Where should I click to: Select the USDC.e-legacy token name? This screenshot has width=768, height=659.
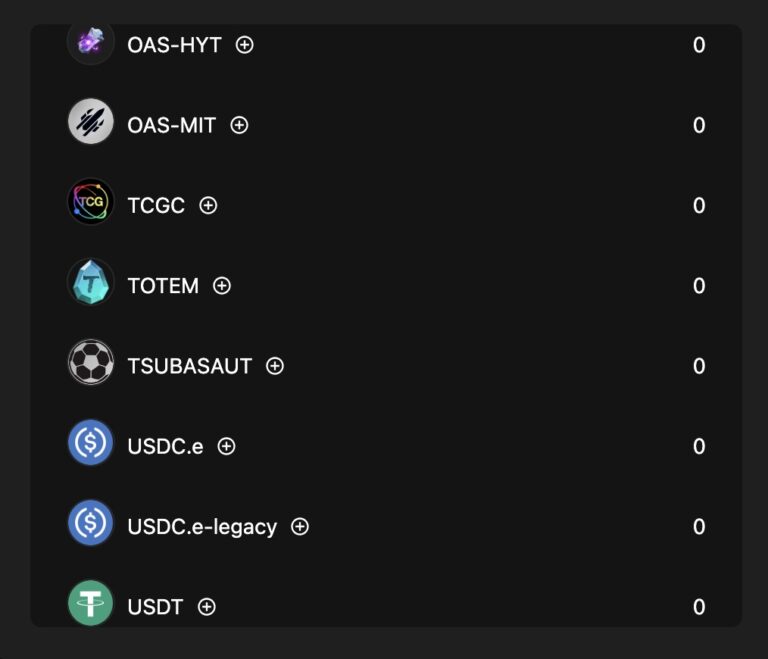(202, 526)
